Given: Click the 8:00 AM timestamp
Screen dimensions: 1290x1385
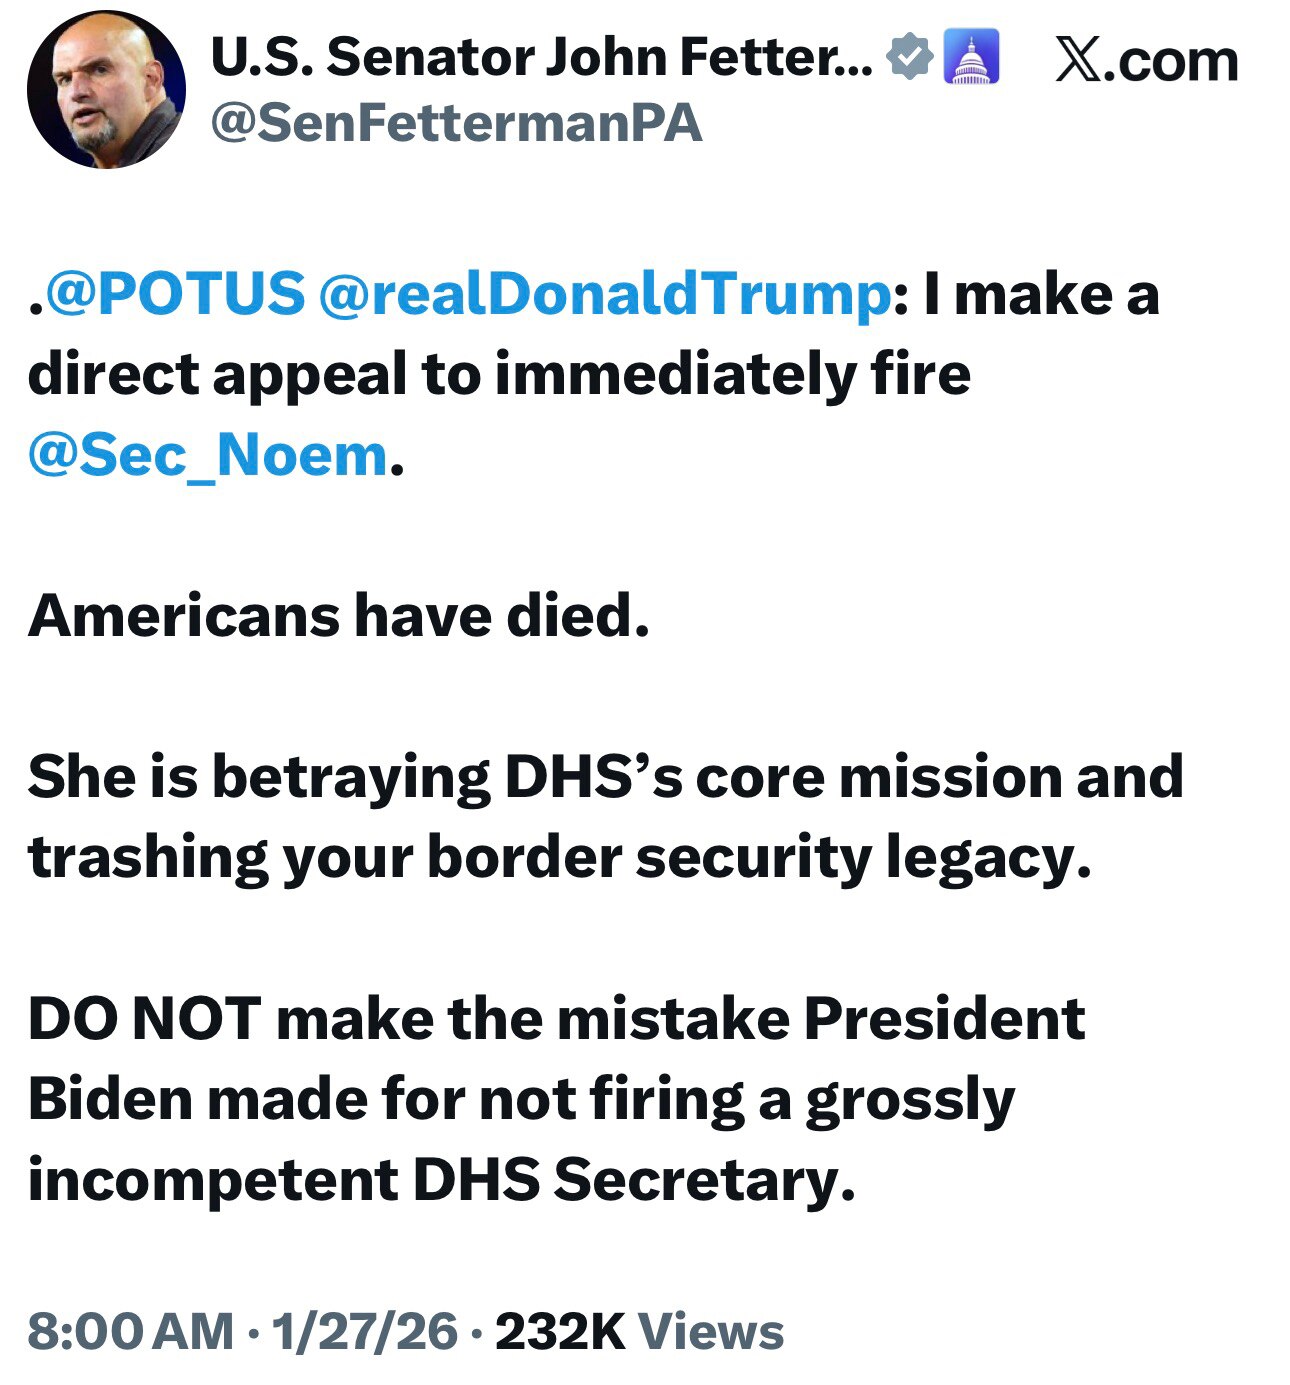Looking at the screenshot, I should (130, 1331).
